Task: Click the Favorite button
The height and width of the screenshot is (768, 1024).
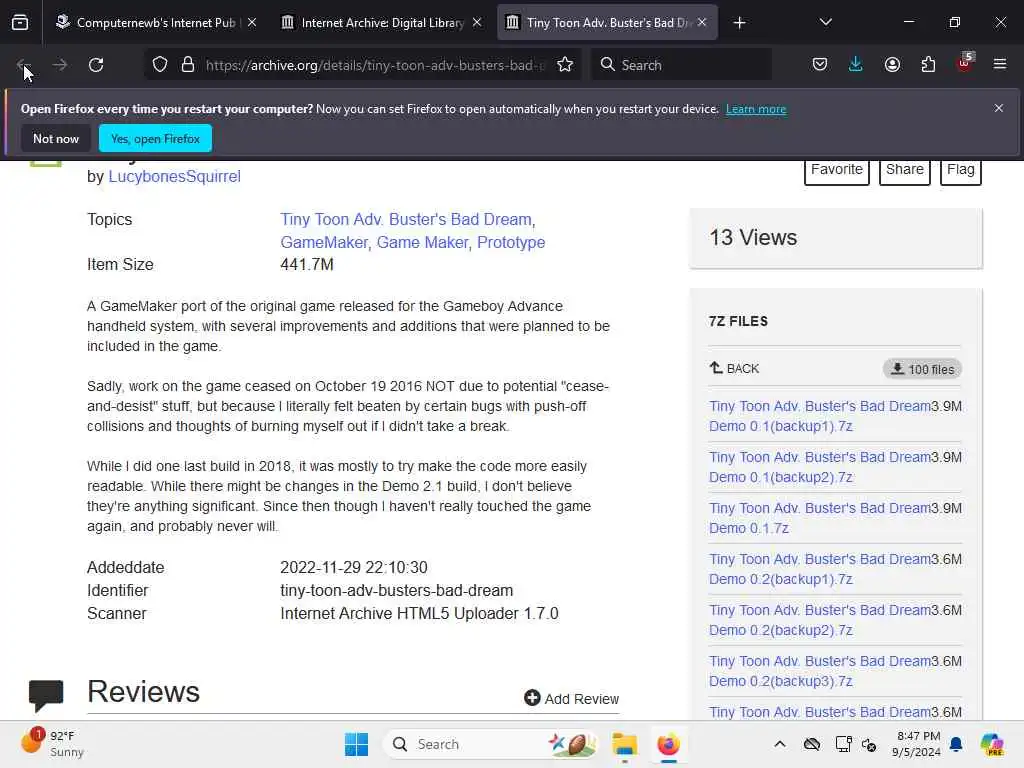Action: [837, 170]
